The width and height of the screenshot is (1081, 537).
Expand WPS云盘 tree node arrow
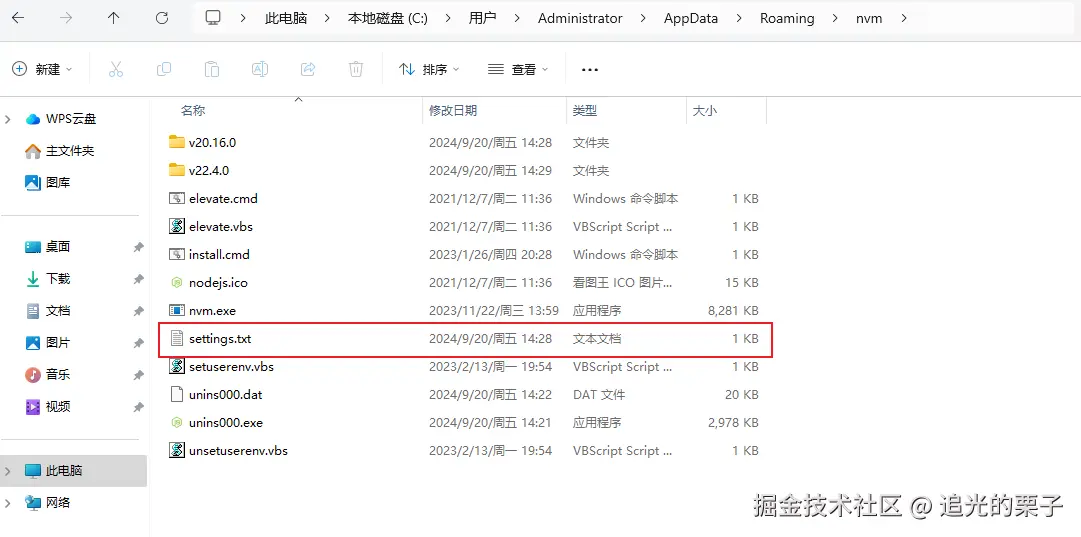[x=8, y=119]
